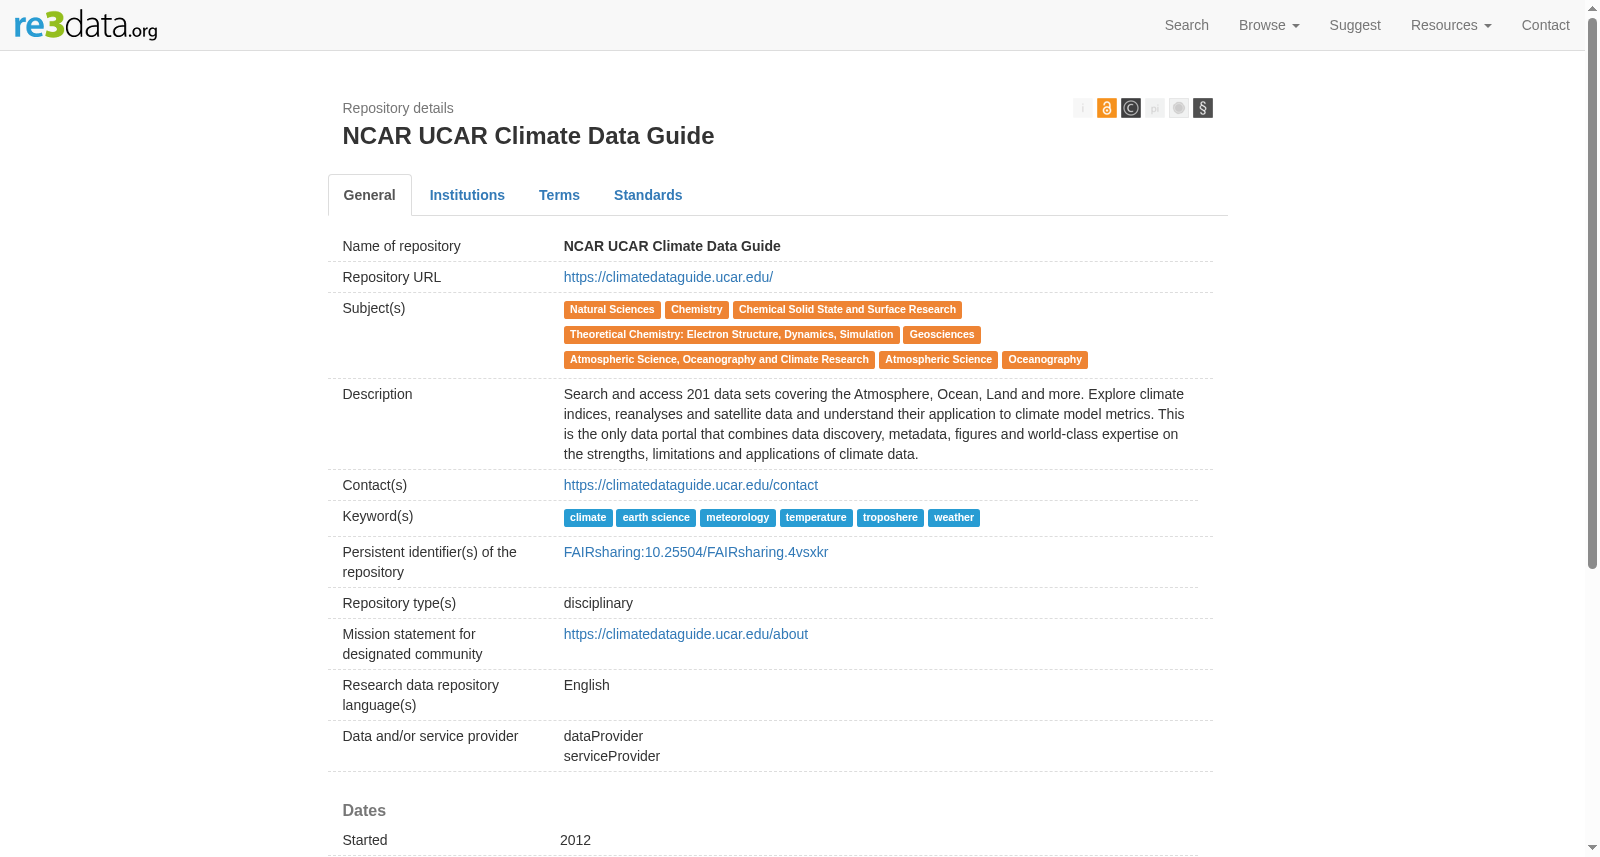Open the climatedataguide about mission link
This screenshot has width=1600, height=857.
click(686, 634)
